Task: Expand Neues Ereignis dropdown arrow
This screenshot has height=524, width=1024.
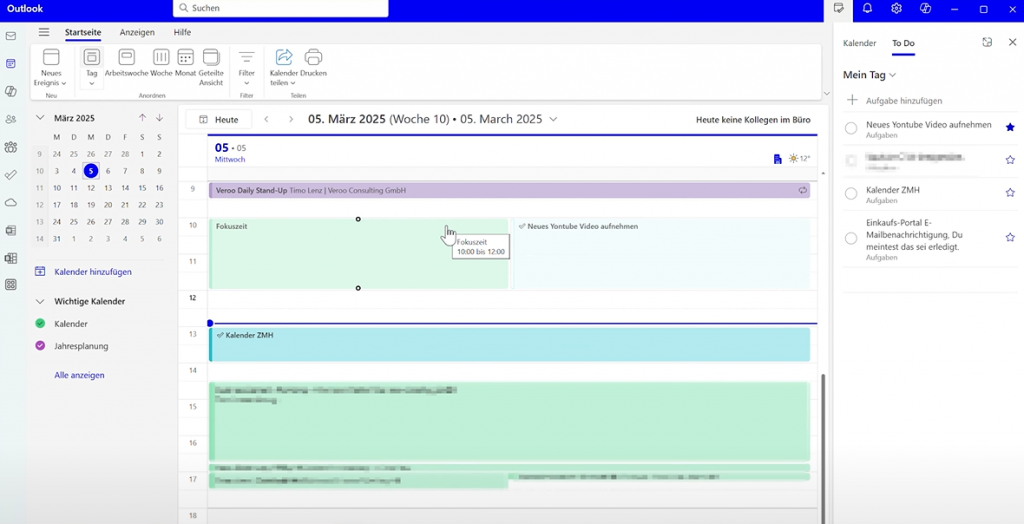Action: [64, 84]
